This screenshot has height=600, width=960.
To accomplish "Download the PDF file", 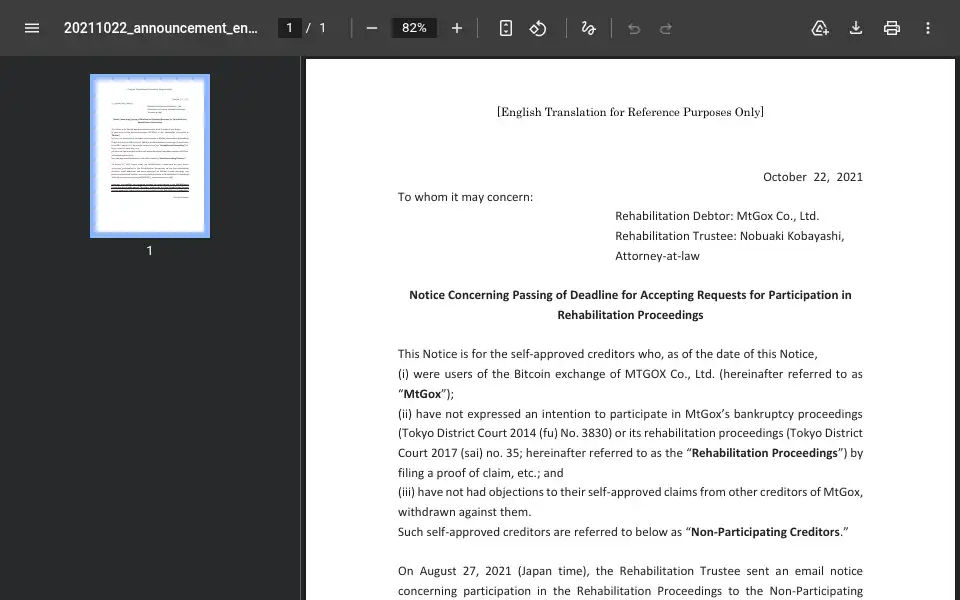I will tap(856, 28).
